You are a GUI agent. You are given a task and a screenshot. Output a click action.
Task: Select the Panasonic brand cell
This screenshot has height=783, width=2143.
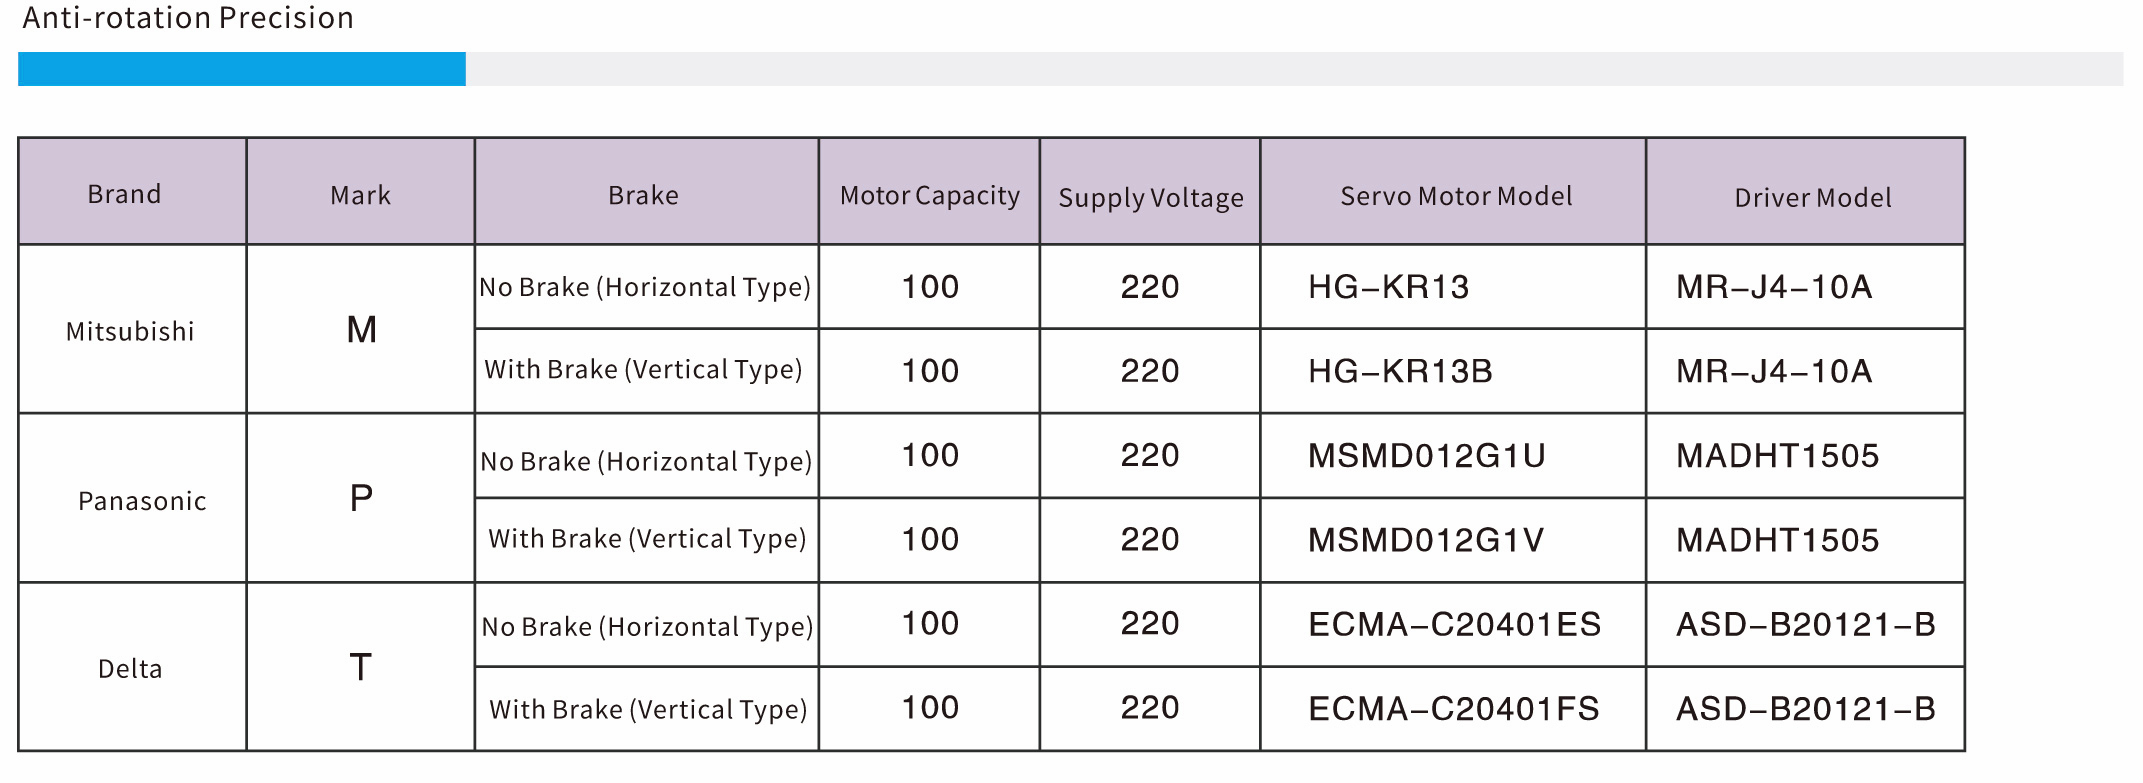142,500
